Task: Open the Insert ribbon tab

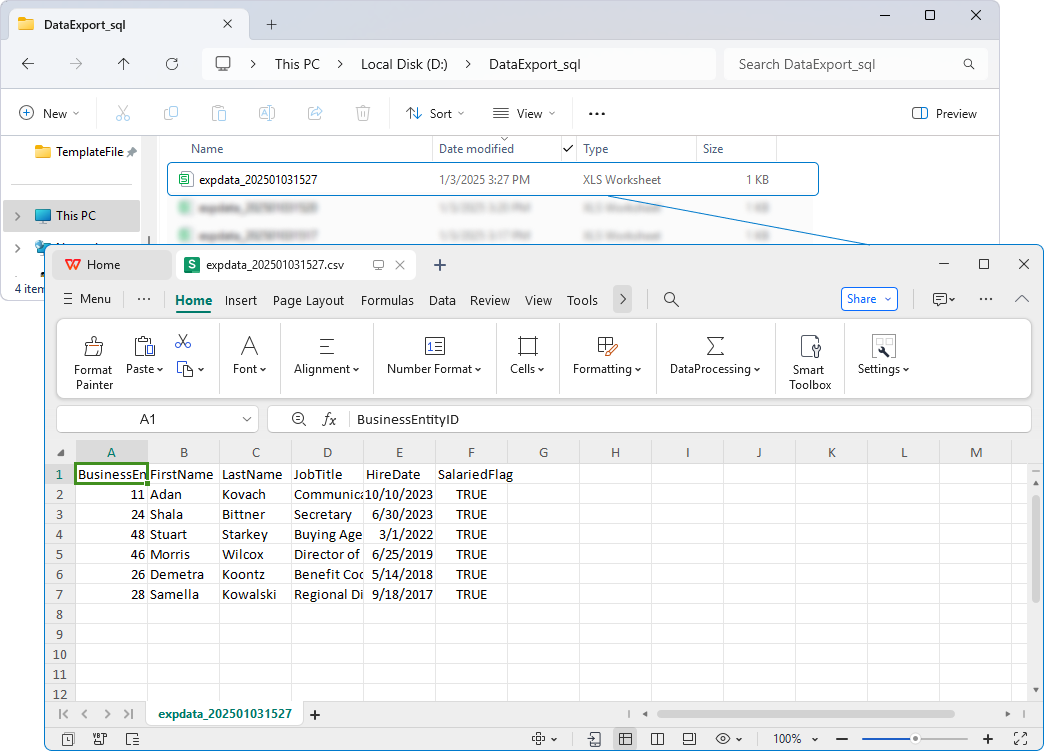Action: coord(241,300)
